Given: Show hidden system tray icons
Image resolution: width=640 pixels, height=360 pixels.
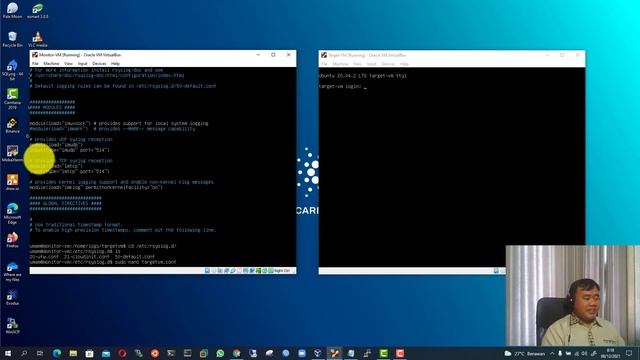Looking at the screenshot, I should (x=552, y=353).
